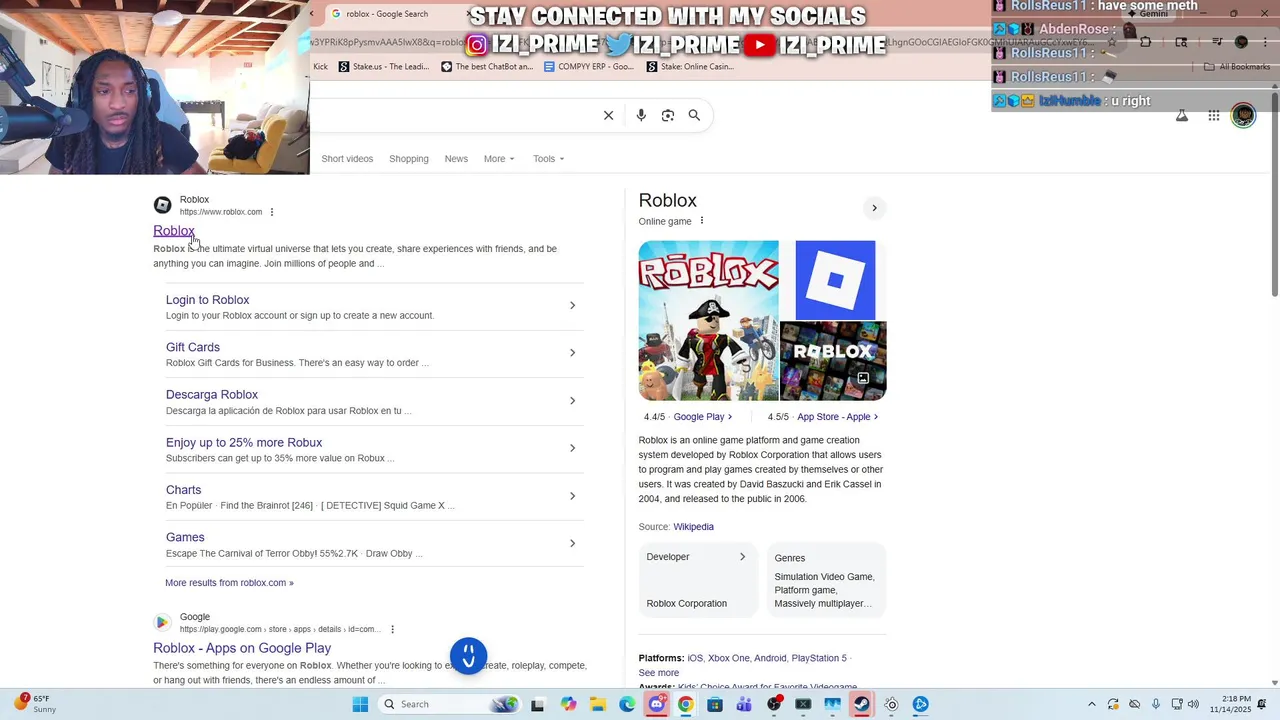This screenshot has height=720, width=1280.
Task: Show hidden icons in the system tray
Action: 1093,704
